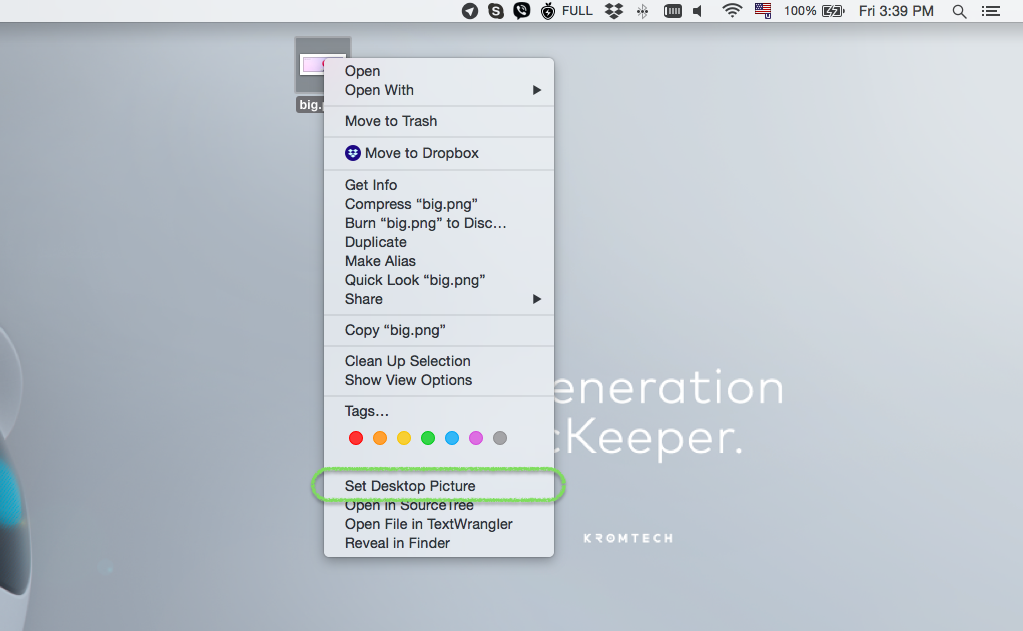Expand the Open With submenu

tap(438, 90)
